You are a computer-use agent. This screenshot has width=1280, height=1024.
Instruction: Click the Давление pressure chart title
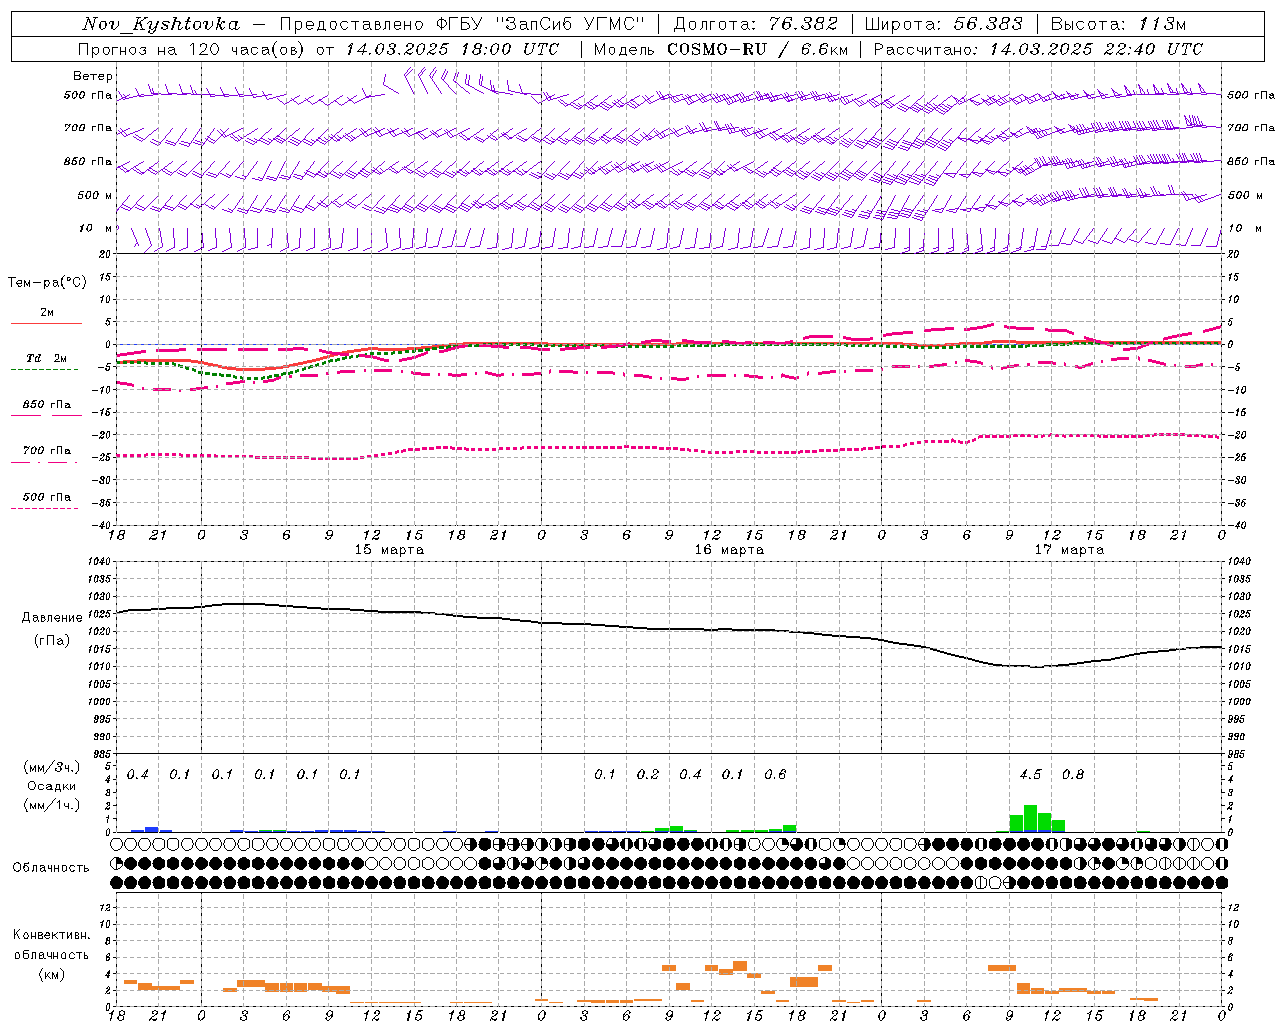tap(52, 618)
